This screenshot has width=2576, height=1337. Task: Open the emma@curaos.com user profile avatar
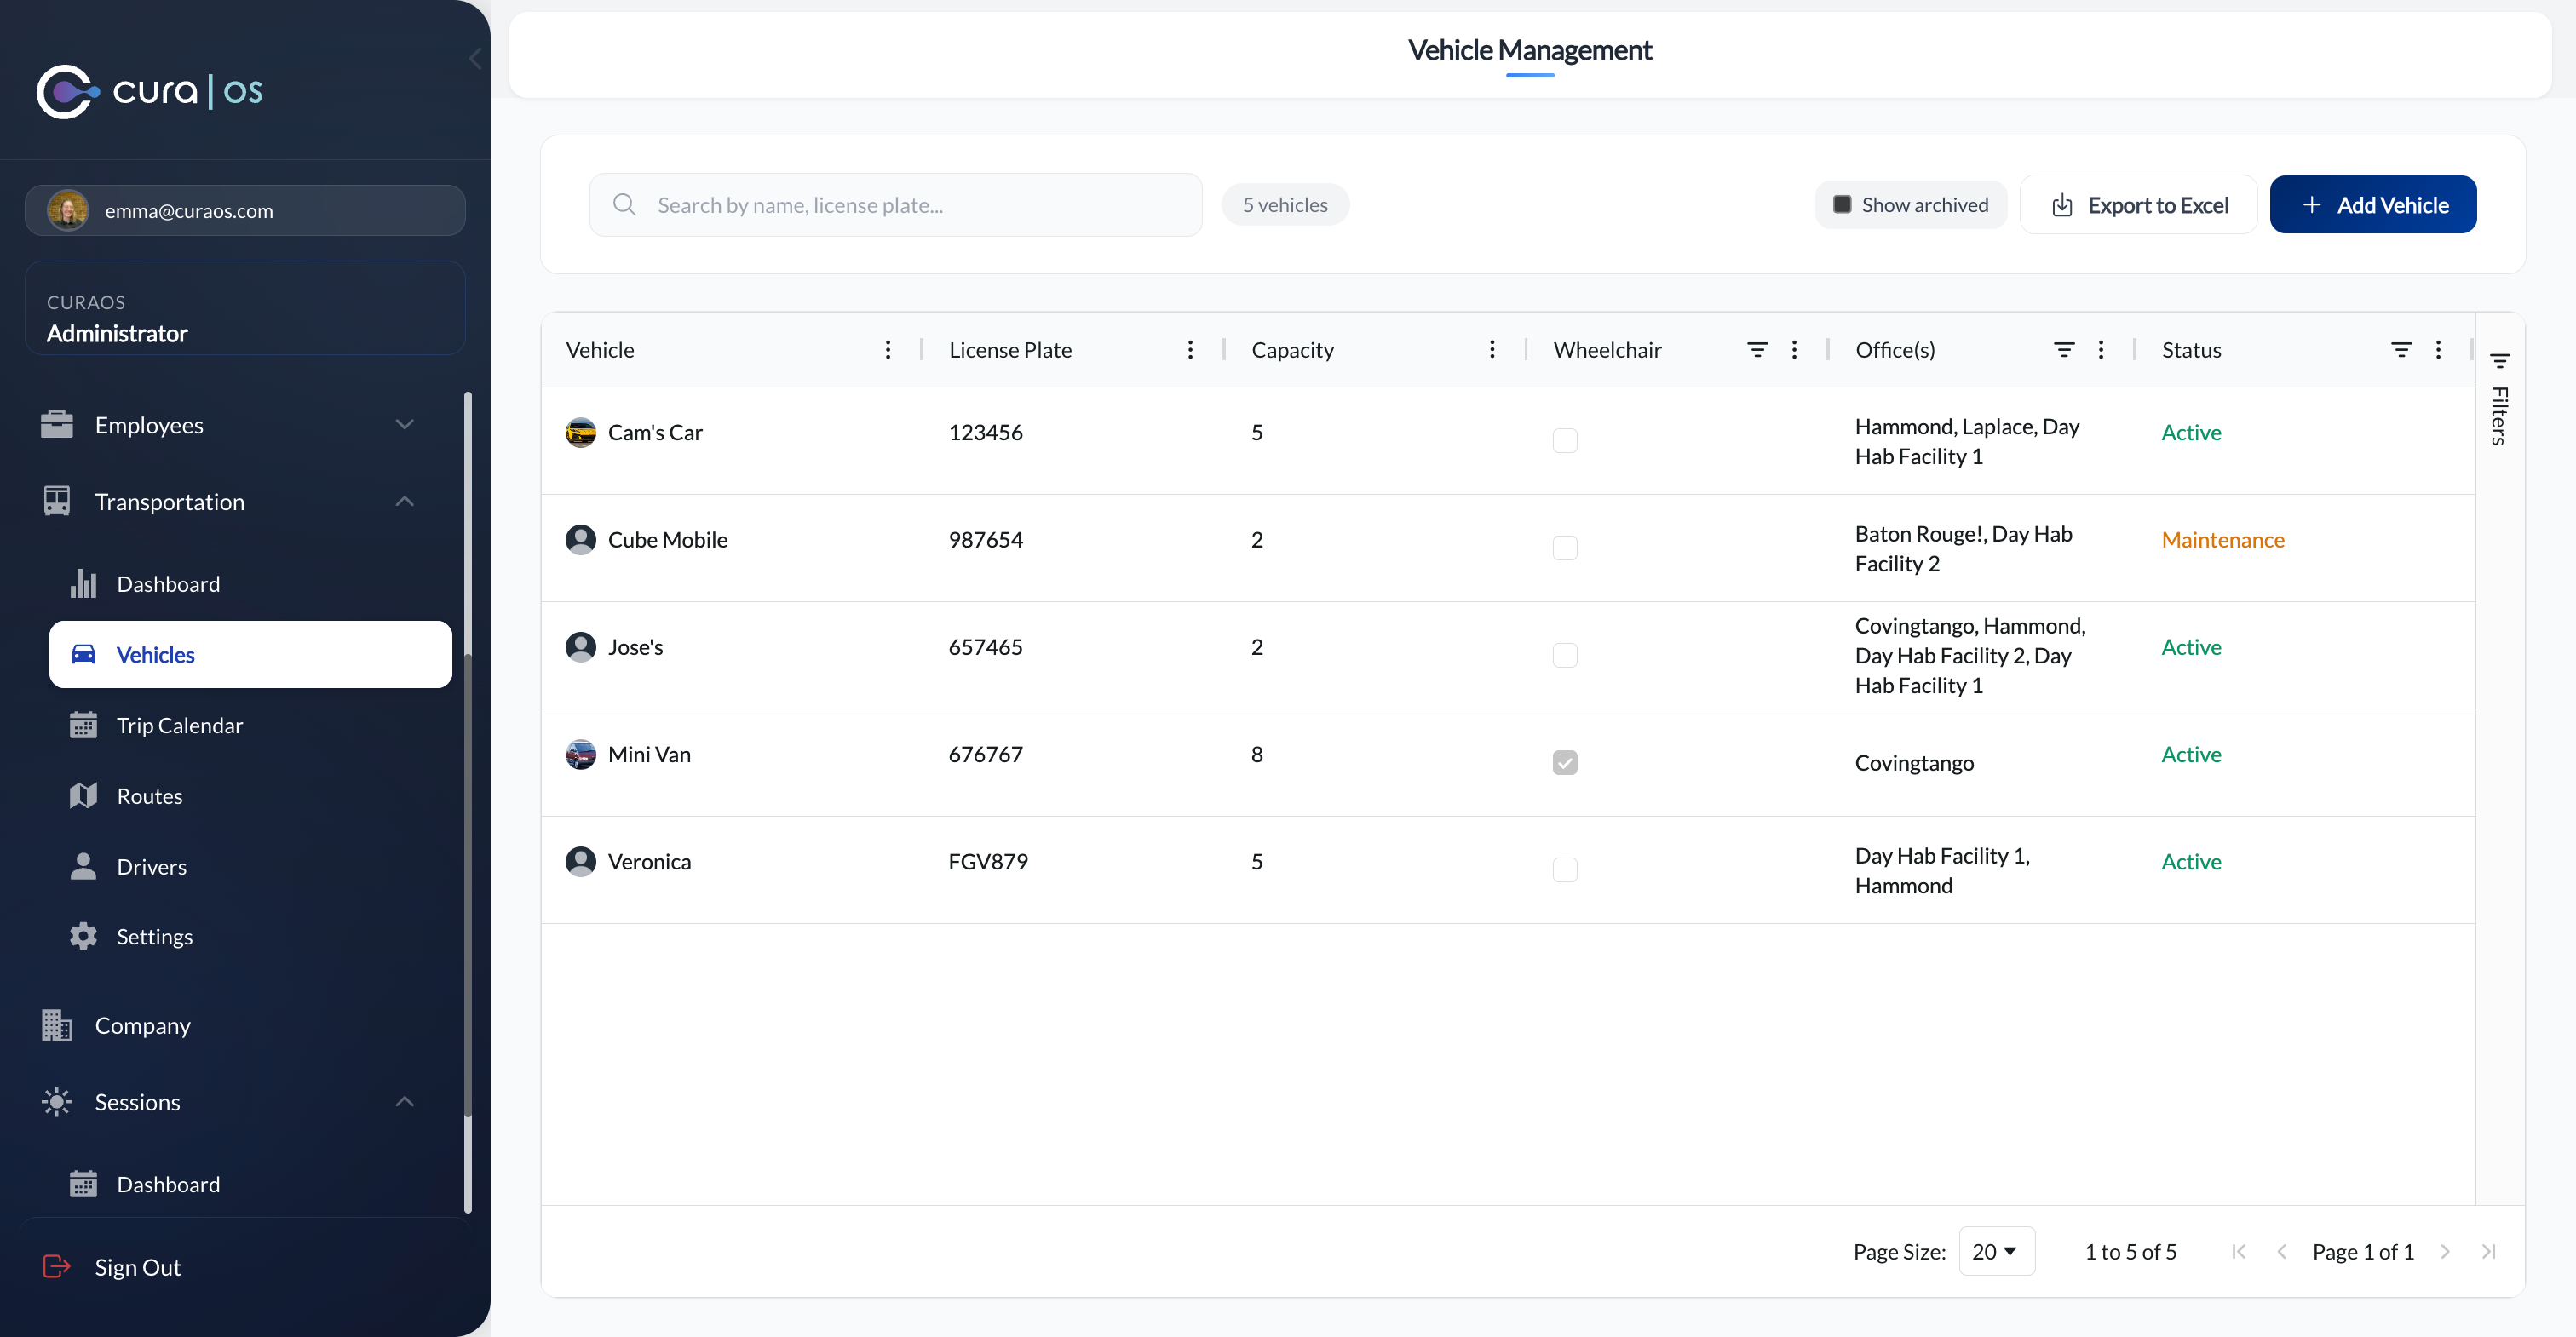click(x=68, y=210)
